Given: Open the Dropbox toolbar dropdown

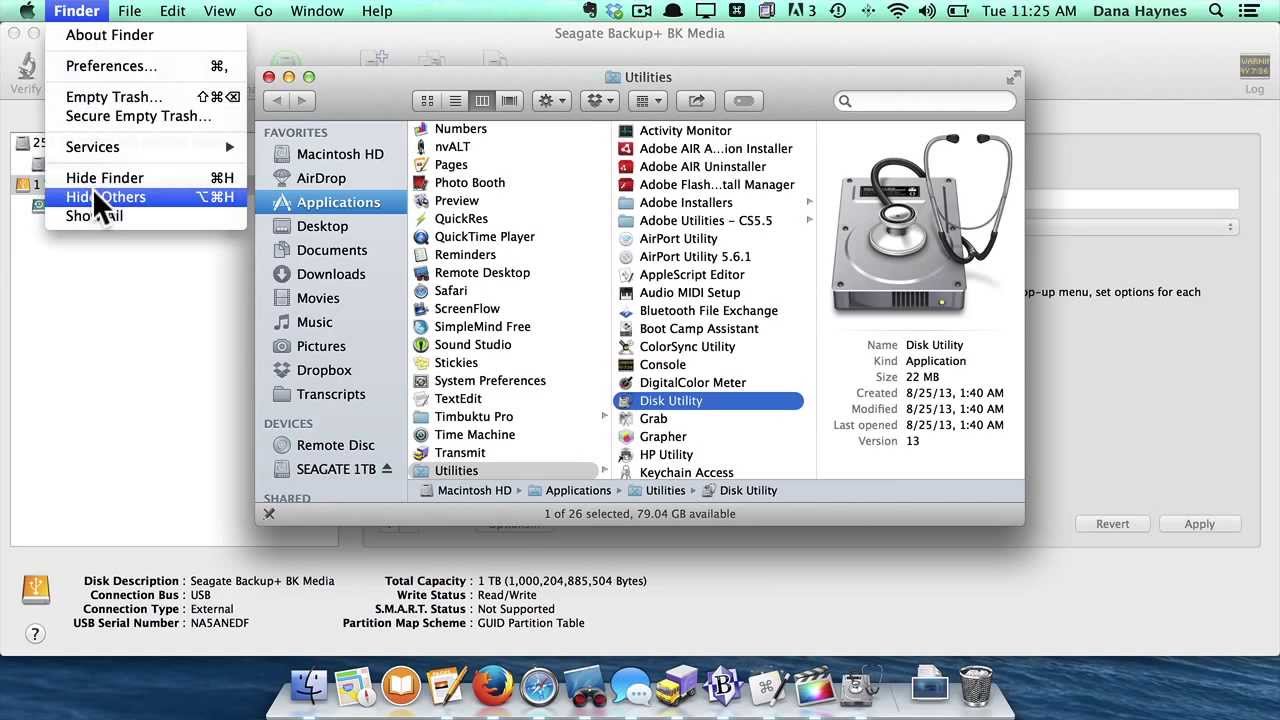Looking at the screenshot, I should click(x=601, y=101).
